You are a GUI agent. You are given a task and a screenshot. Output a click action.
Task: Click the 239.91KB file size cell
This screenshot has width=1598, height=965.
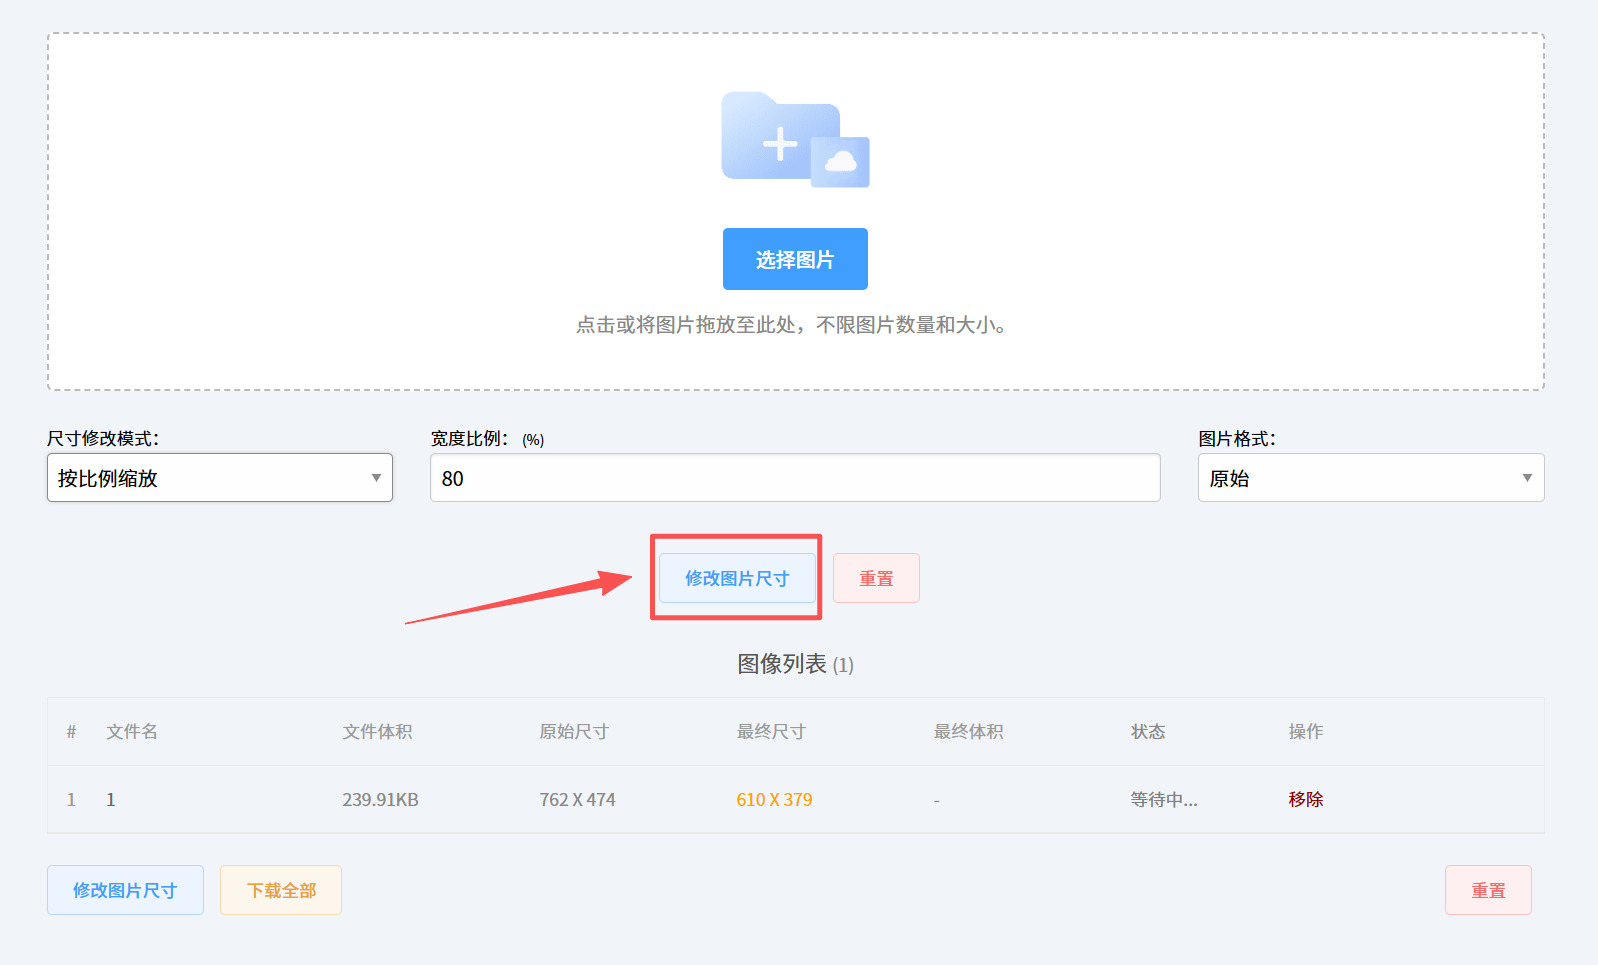[380, 799]
